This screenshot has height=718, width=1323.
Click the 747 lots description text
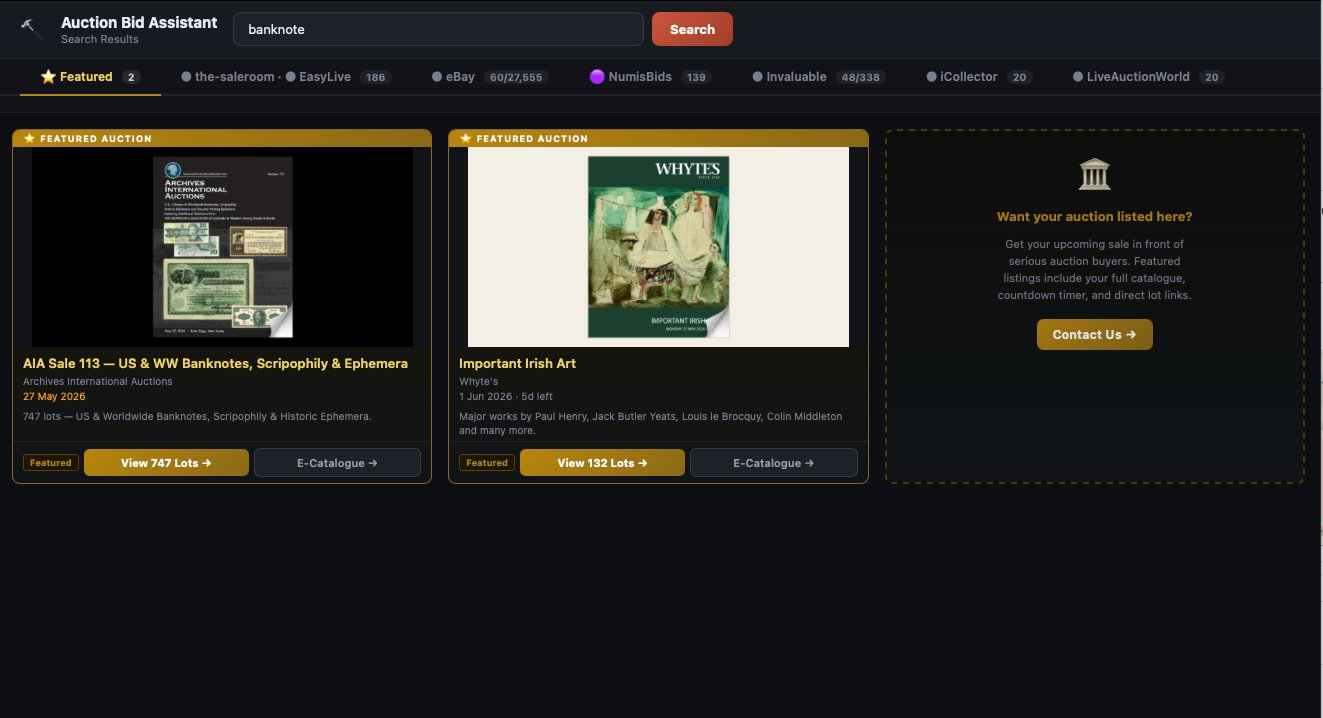pos(197,416)
